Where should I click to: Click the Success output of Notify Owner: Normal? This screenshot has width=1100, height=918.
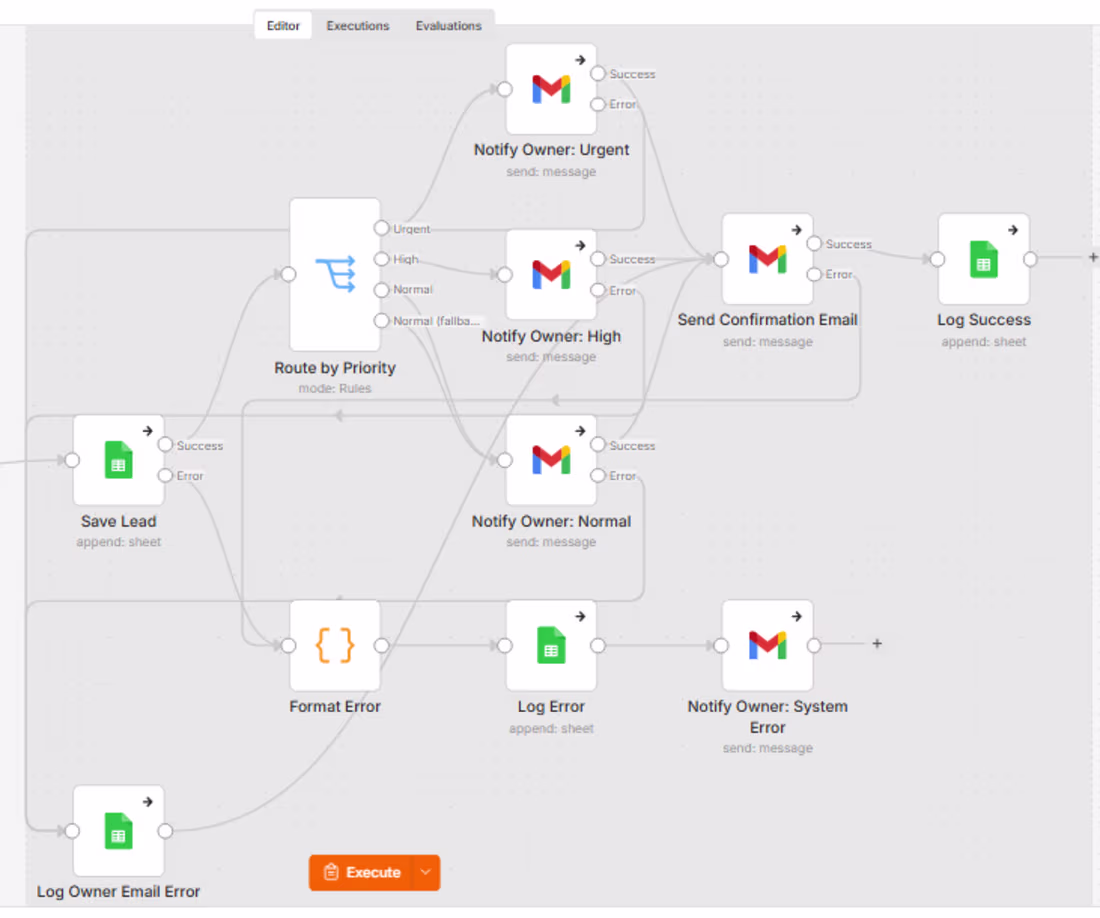coord(598,445)
